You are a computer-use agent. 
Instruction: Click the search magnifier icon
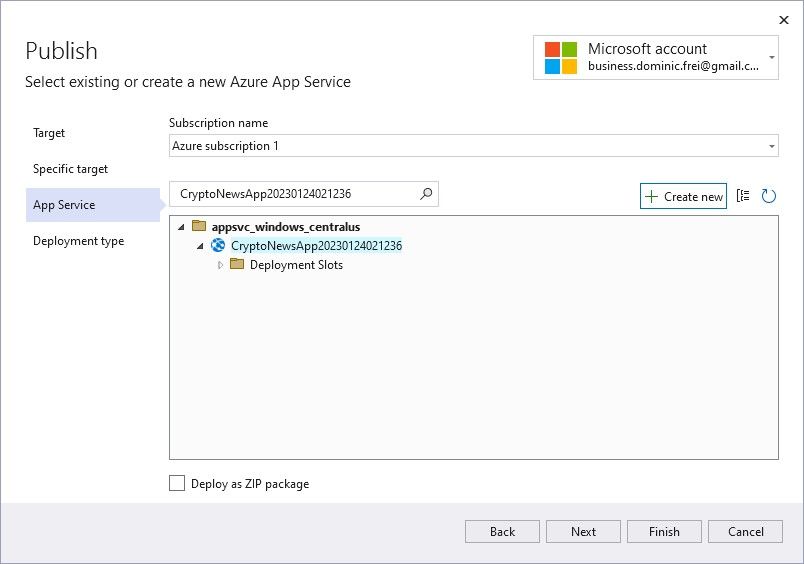tap(426, 194)
